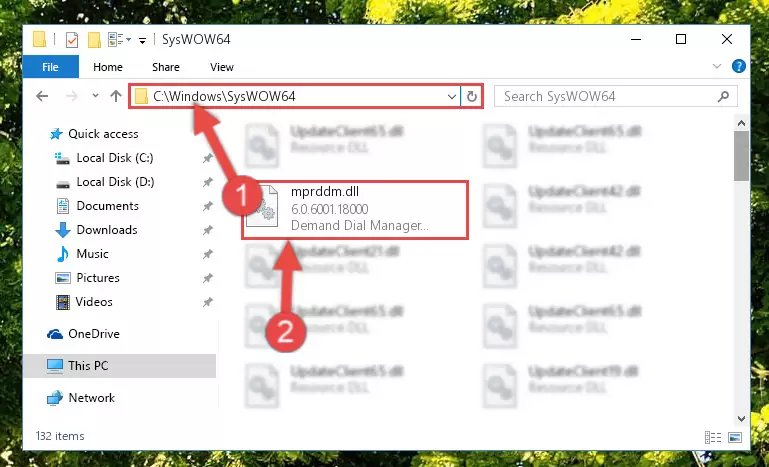Open Explorer Help
Image resolution: width=769 pixels, height=467 pixels.
pyautogui.click(x=739, y=66)
